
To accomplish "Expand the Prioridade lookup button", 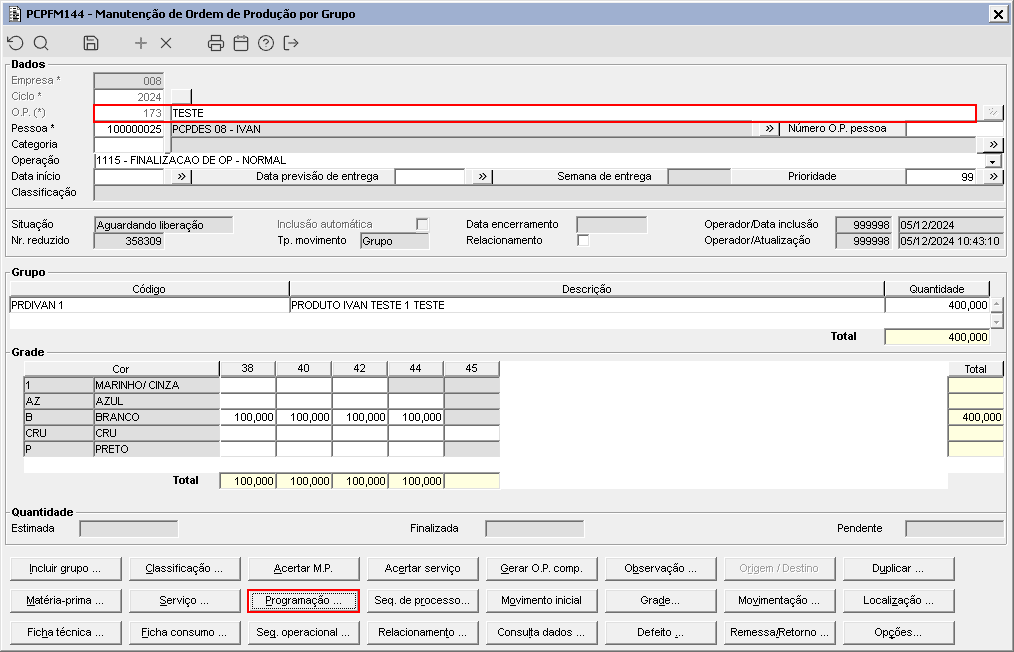I will point(993,177).
